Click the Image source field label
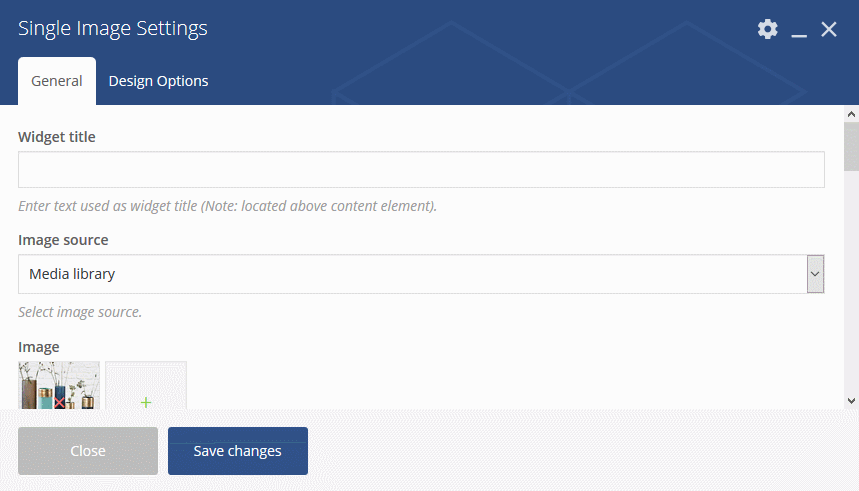859x491 pixels. (x=63, y=240)
